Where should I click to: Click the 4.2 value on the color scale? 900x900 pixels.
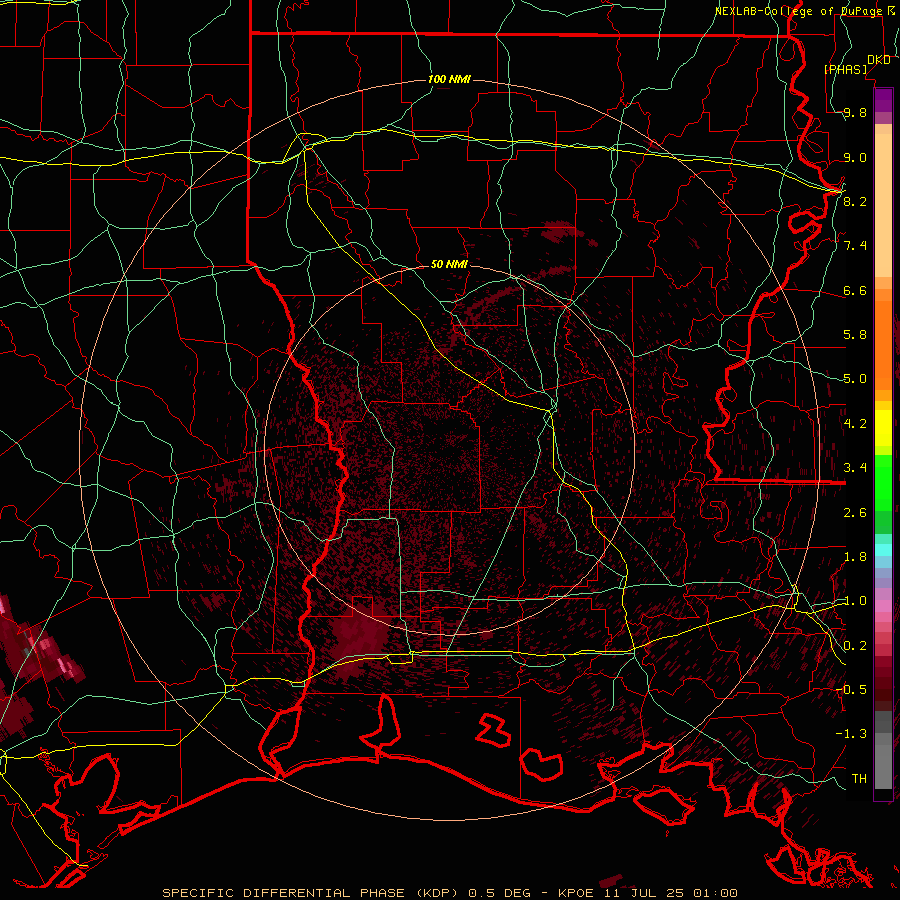(x=855, y=424)
